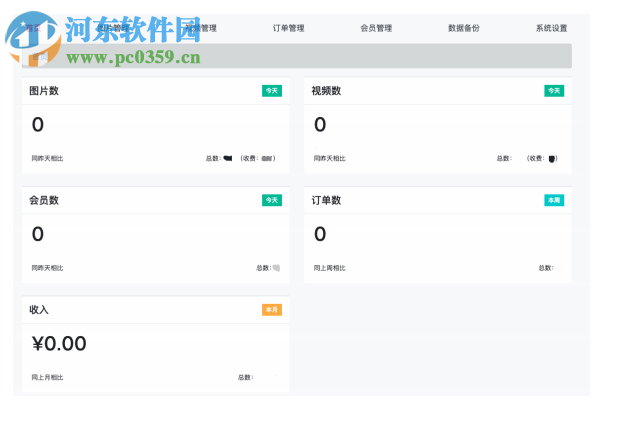This screenshot has width=638, height=421.
Task: Click the 0 count in 会员数 card
Action: pyautogui.click(x=38, y=234)
